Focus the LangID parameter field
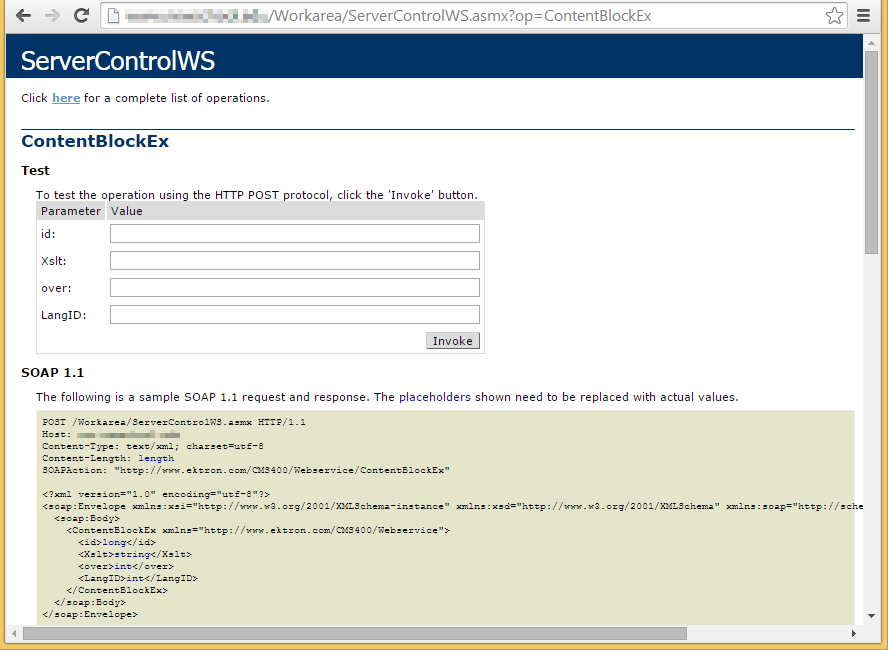Viewport: 888px width, 650px height. [294, 315]
